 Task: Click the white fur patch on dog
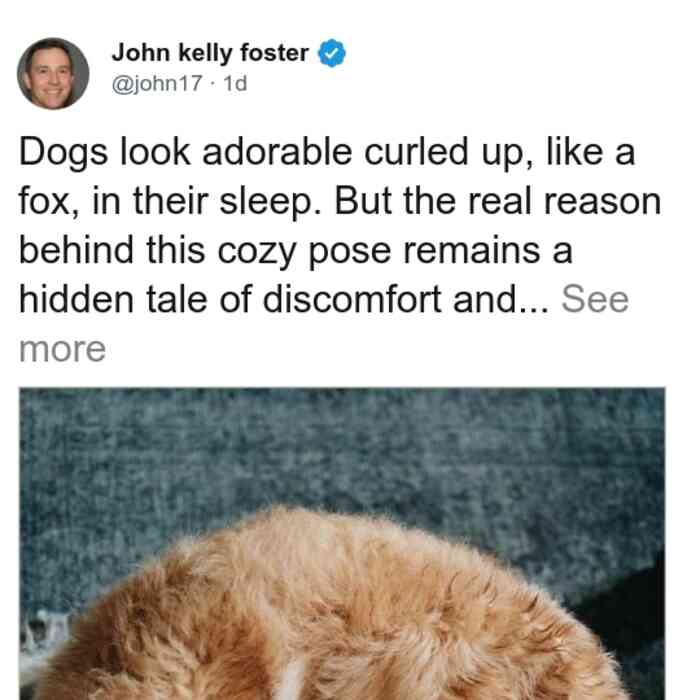pos(290,681)
